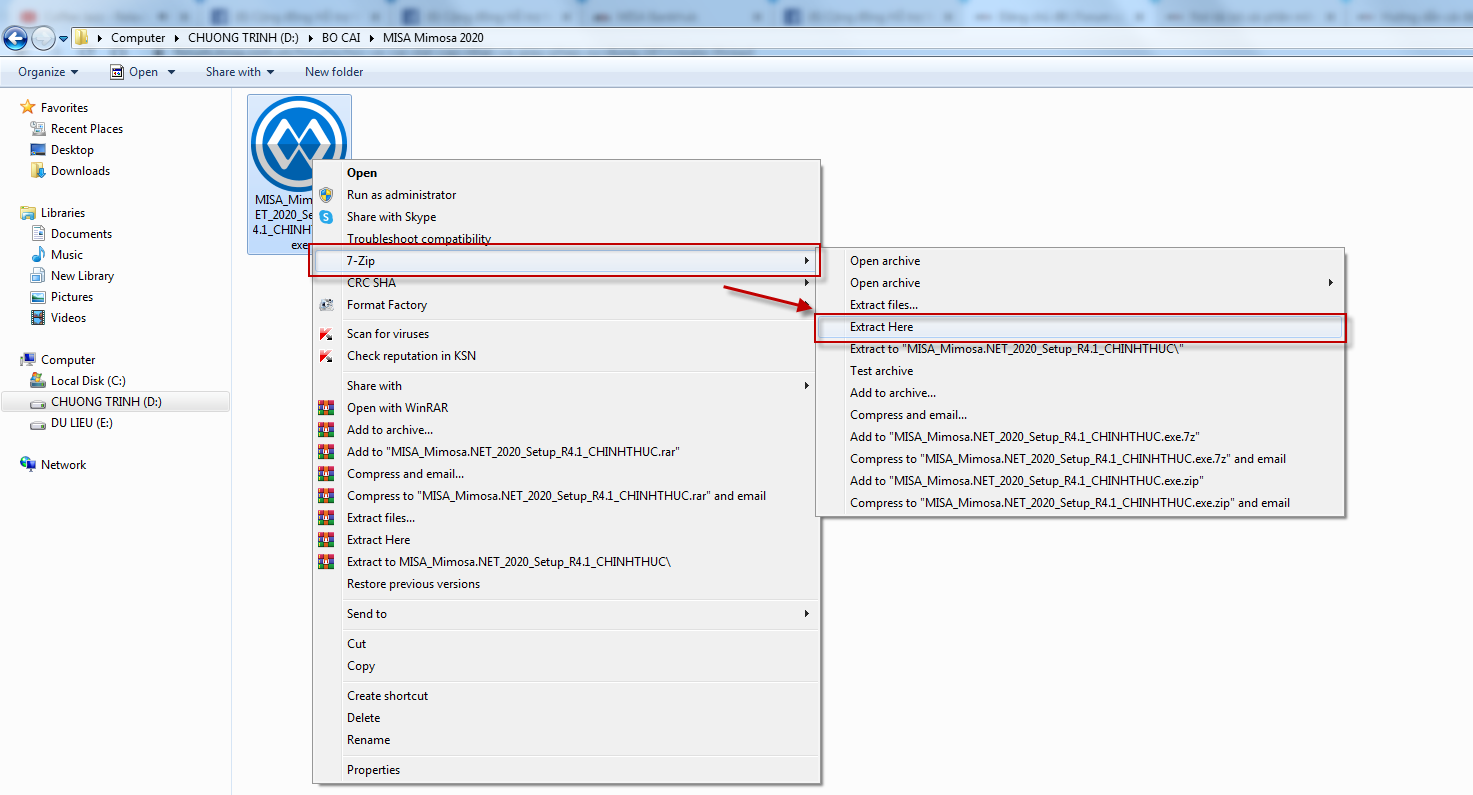Screen dimensions: 1473x795
Task: Click the BO CAI breadcrumb segment
Action: (x=340, y=38)
